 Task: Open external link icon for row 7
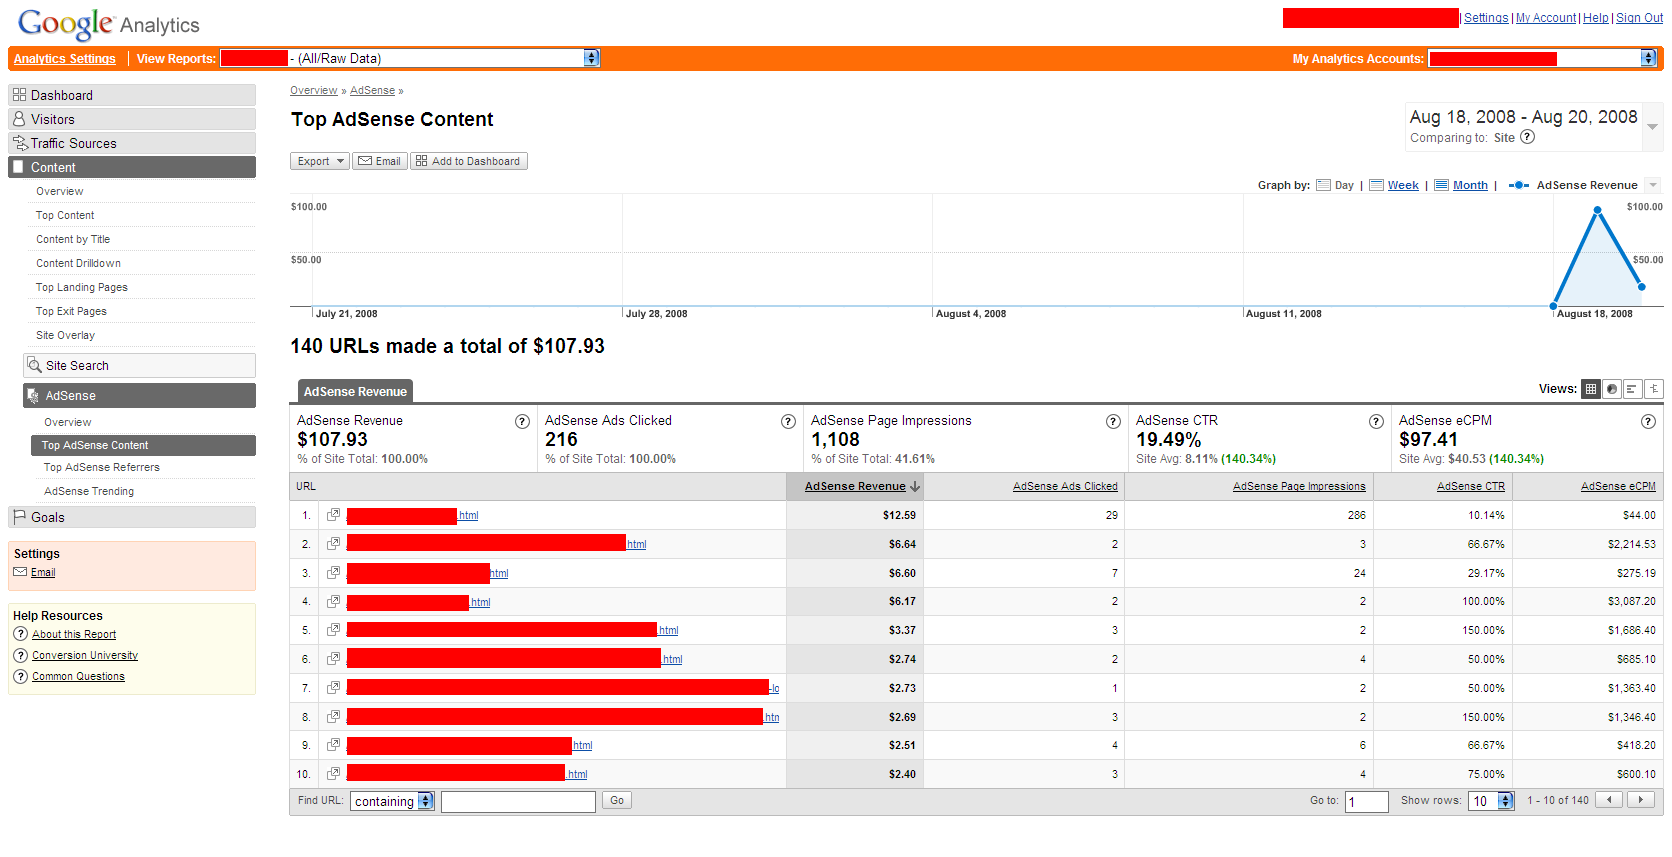click(x=333, y=688)
